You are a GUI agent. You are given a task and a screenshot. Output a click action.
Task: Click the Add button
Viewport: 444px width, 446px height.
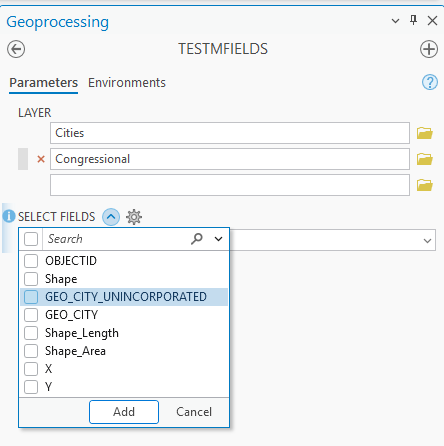pos(124,412)
